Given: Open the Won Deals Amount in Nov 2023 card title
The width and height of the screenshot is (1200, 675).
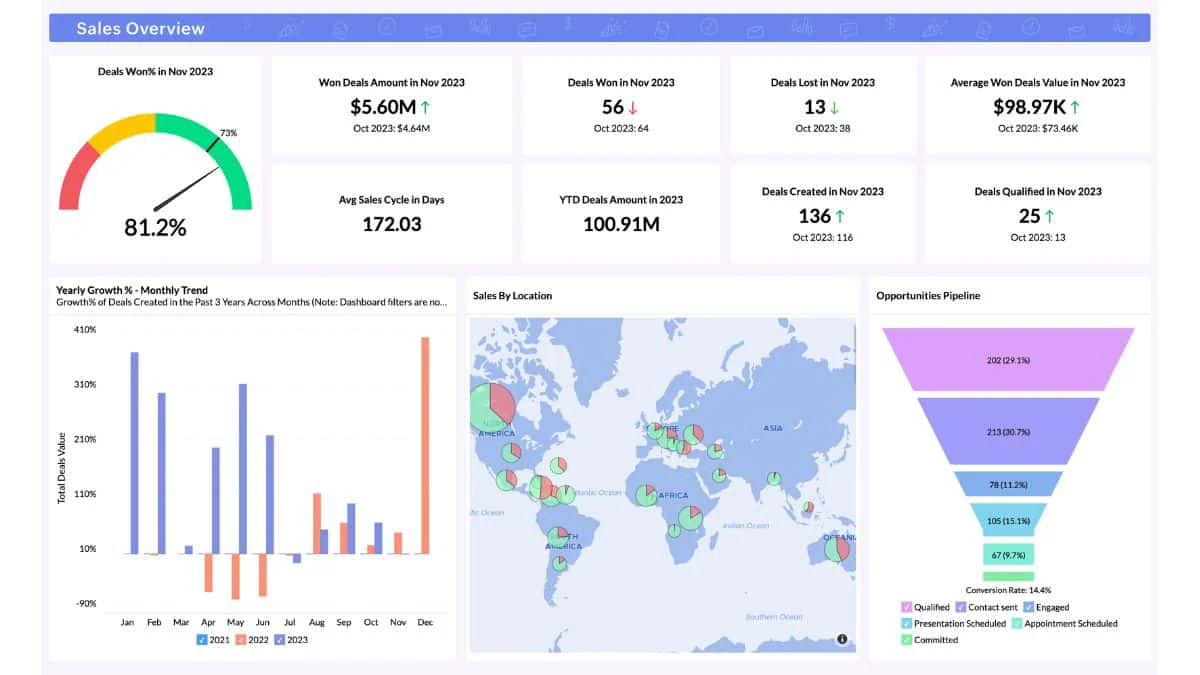Looking at the screenshot, I should pyautogui.click(x=392, y=83).
